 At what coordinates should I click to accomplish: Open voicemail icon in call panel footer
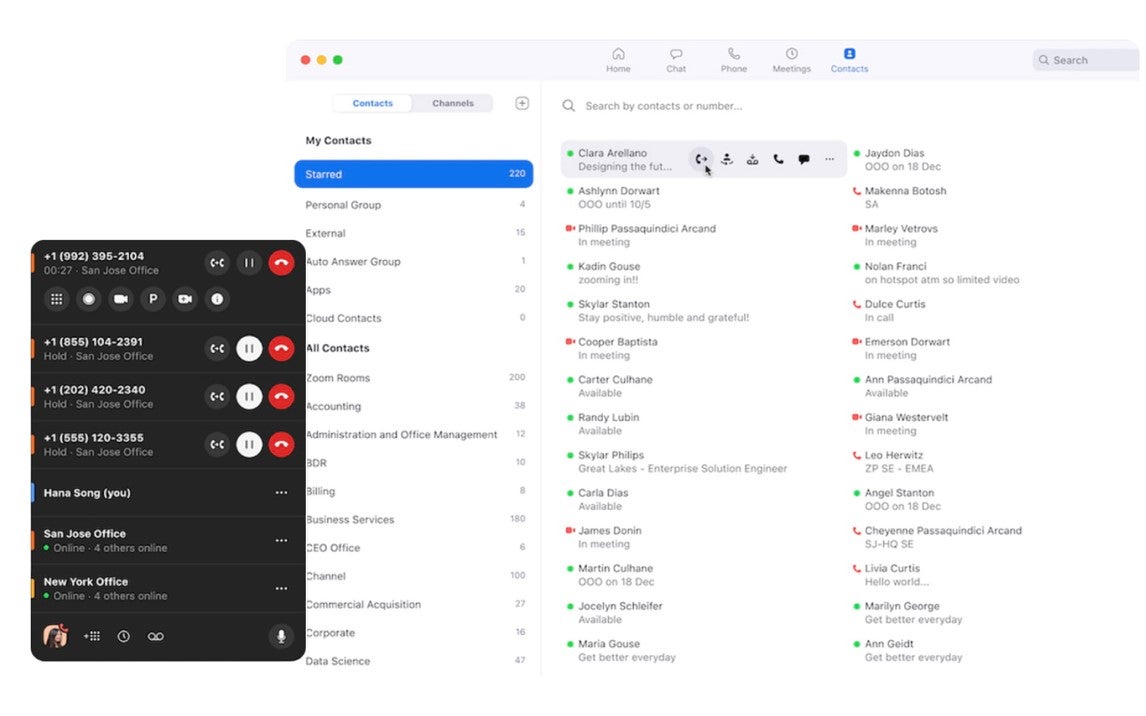(156, 636)
